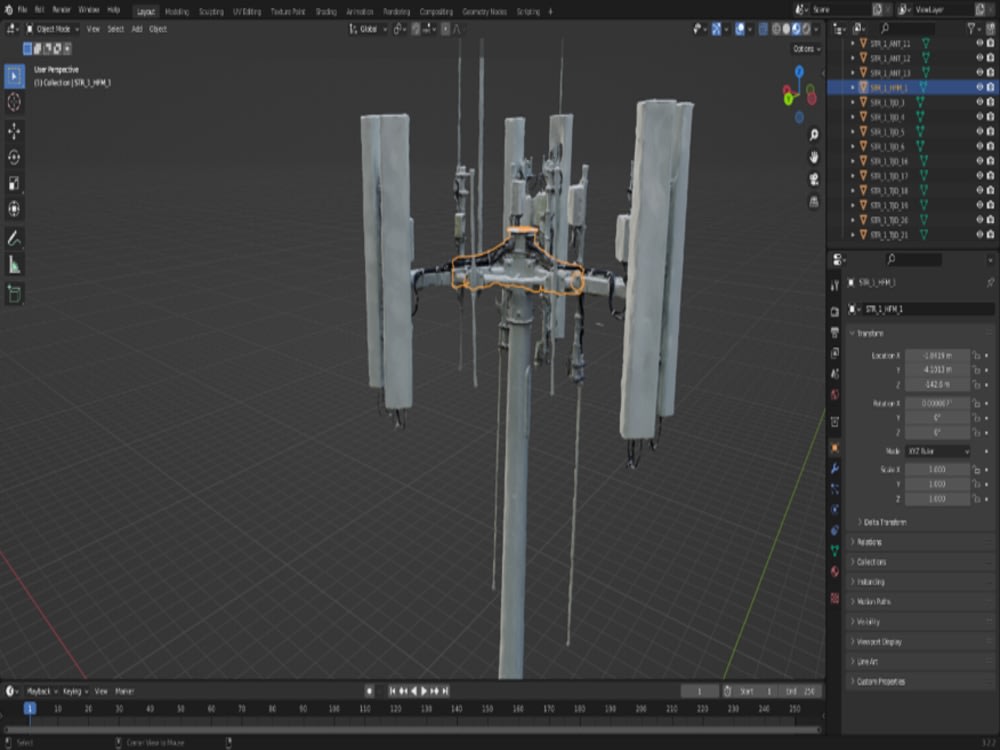Play the animation forward
This screenshot has width=1000, height=750.
(x=424, y=691)
